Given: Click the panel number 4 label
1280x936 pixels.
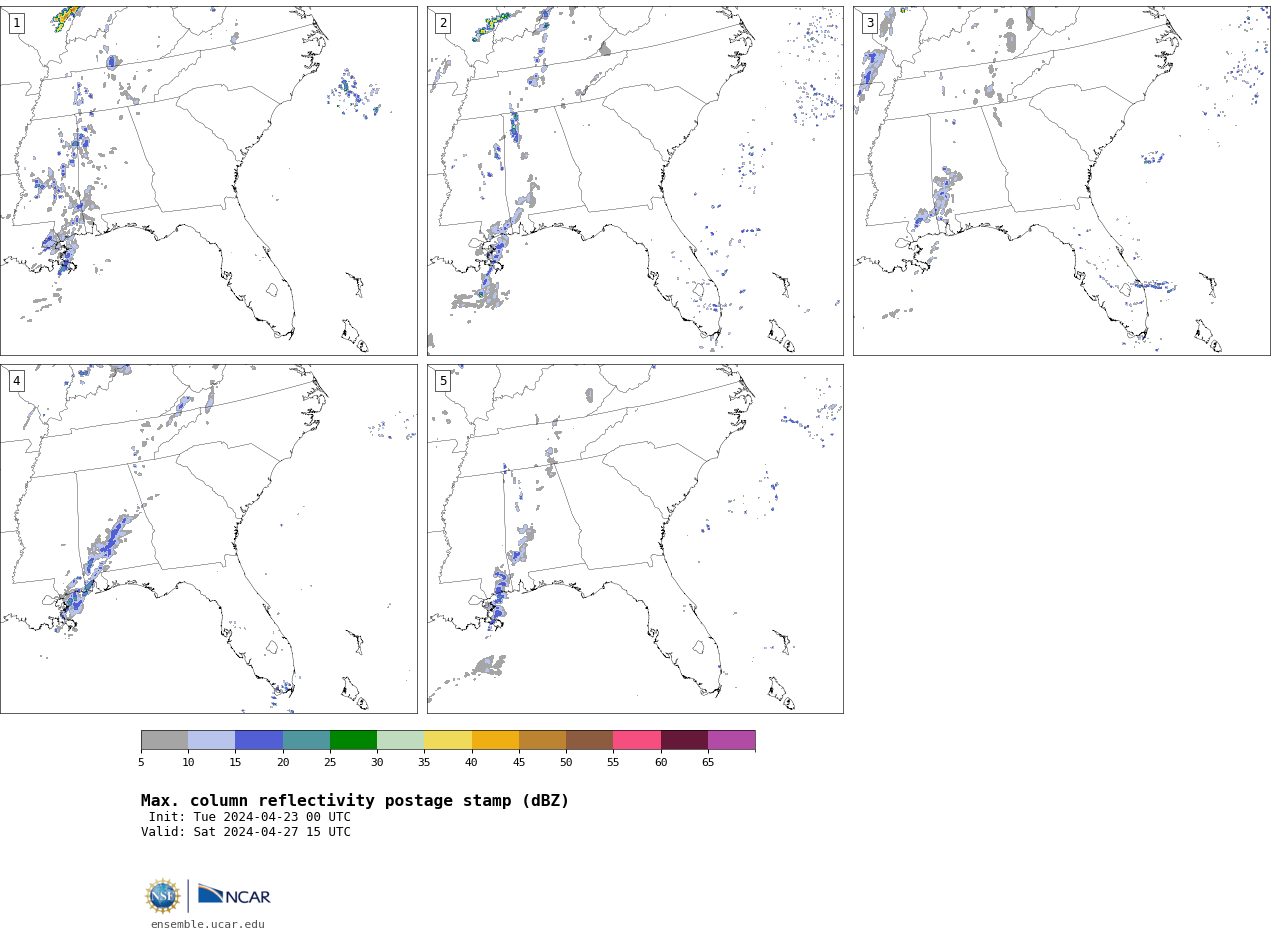Looking at the screenshot, I should coord(16,381).
